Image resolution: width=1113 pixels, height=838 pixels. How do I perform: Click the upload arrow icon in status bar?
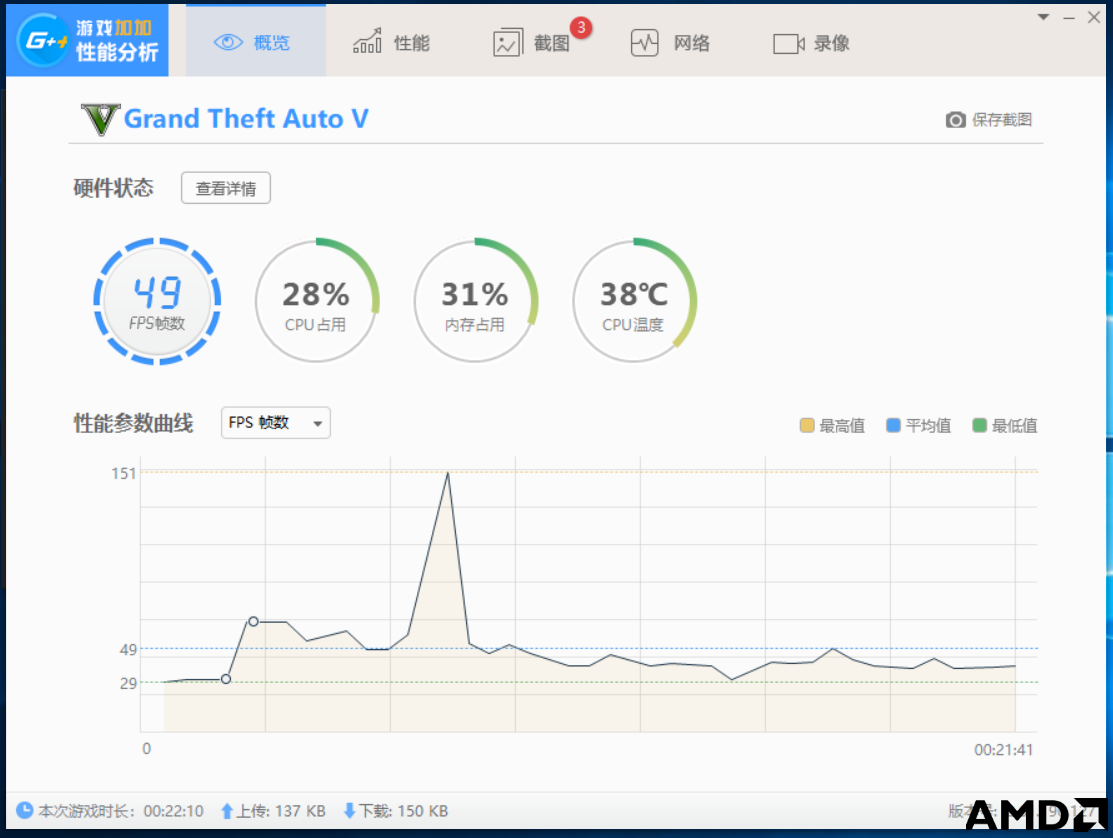[x=226, y=811]
